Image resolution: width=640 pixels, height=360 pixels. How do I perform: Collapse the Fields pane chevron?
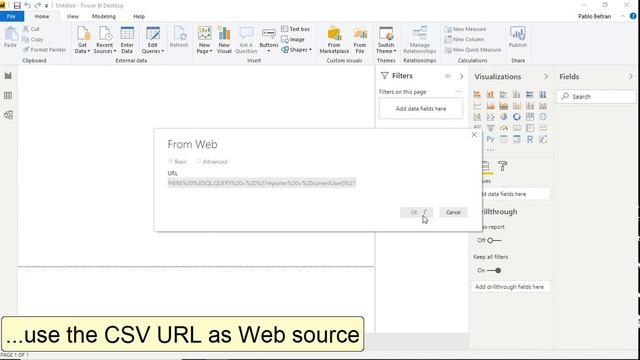631,76
